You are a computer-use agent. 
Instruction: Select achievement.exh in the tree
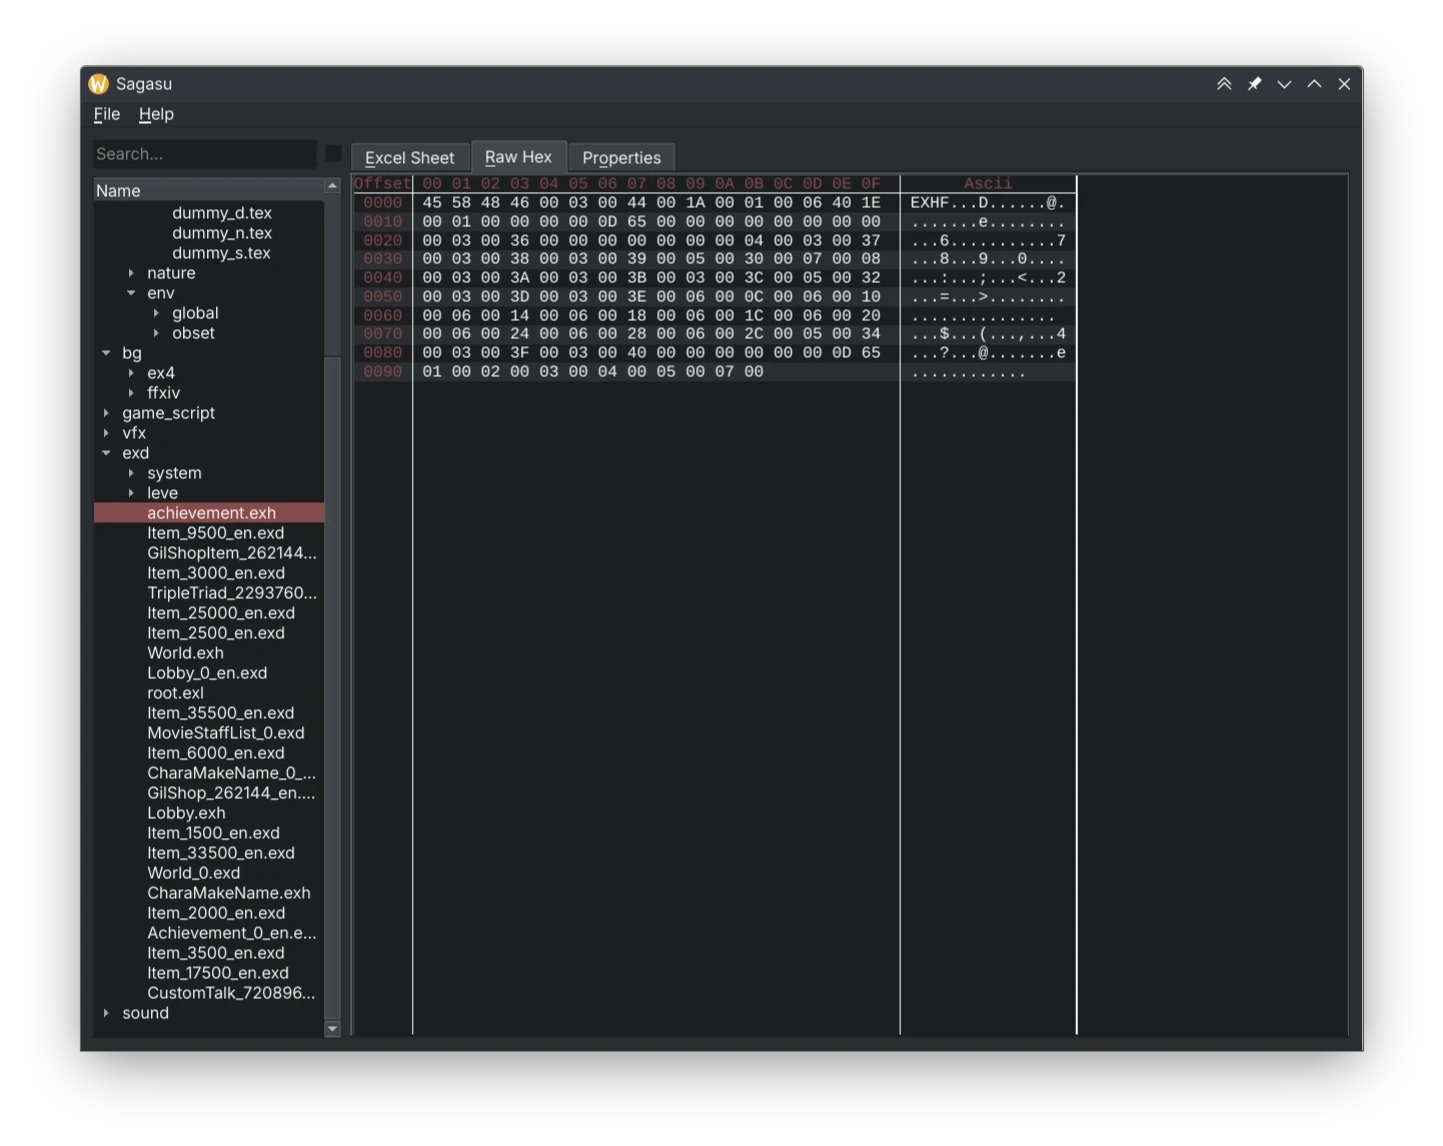(x=209, y=513)
